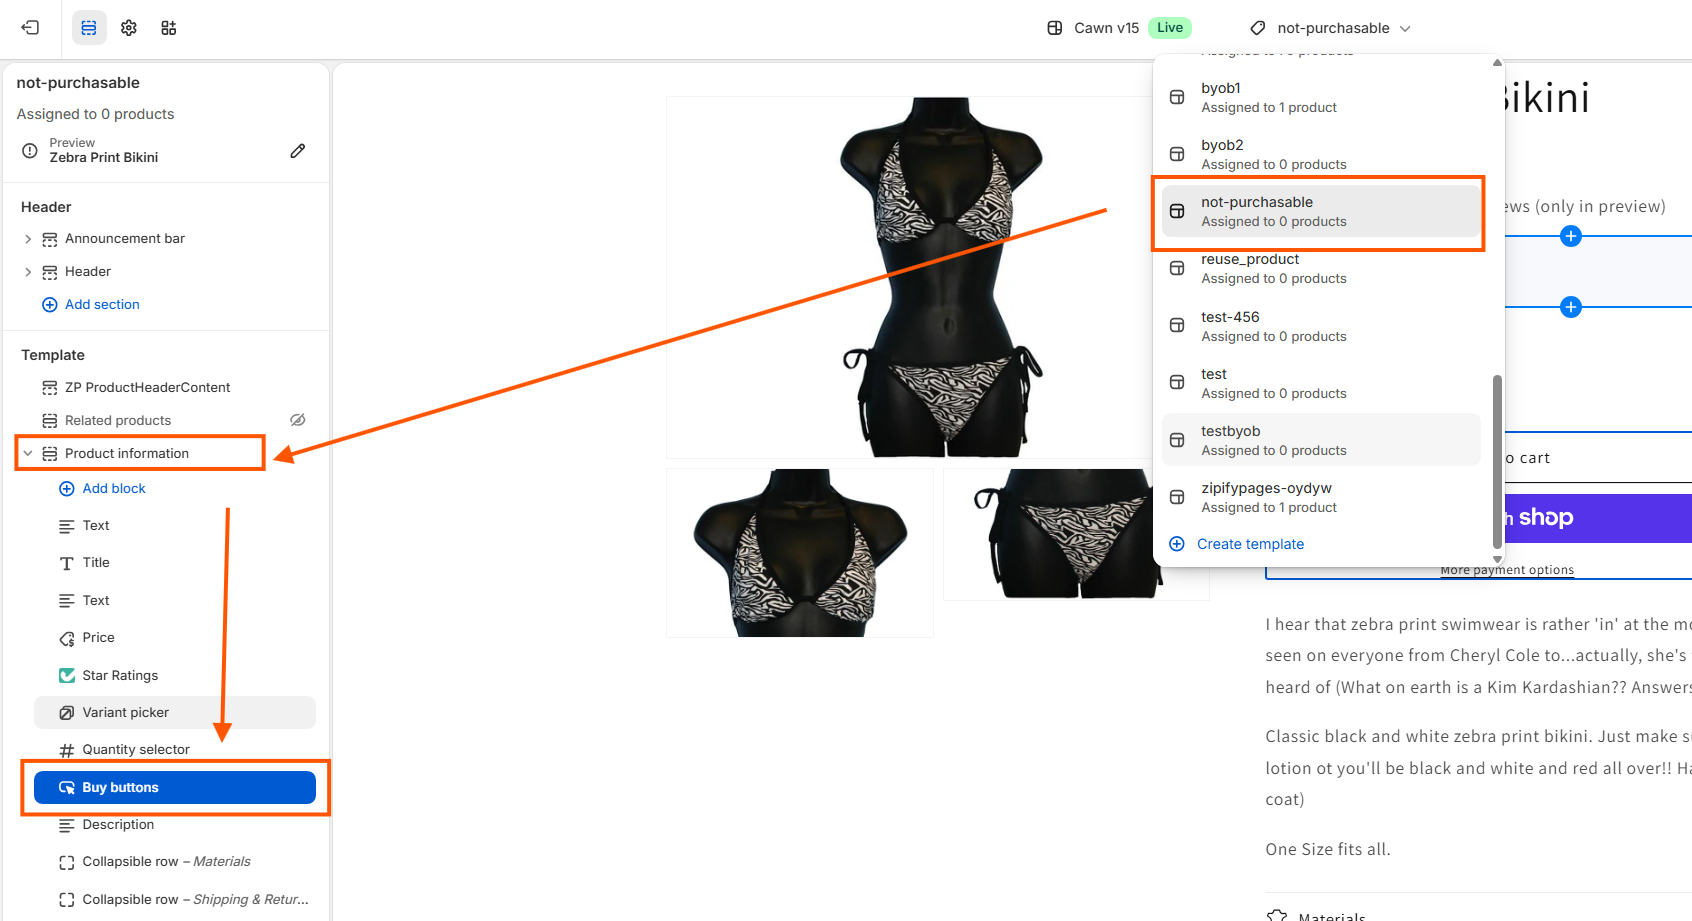Collapse the Product information section
The height and width of the screenshot is (921, 1692).
click(x=28, y=454)
